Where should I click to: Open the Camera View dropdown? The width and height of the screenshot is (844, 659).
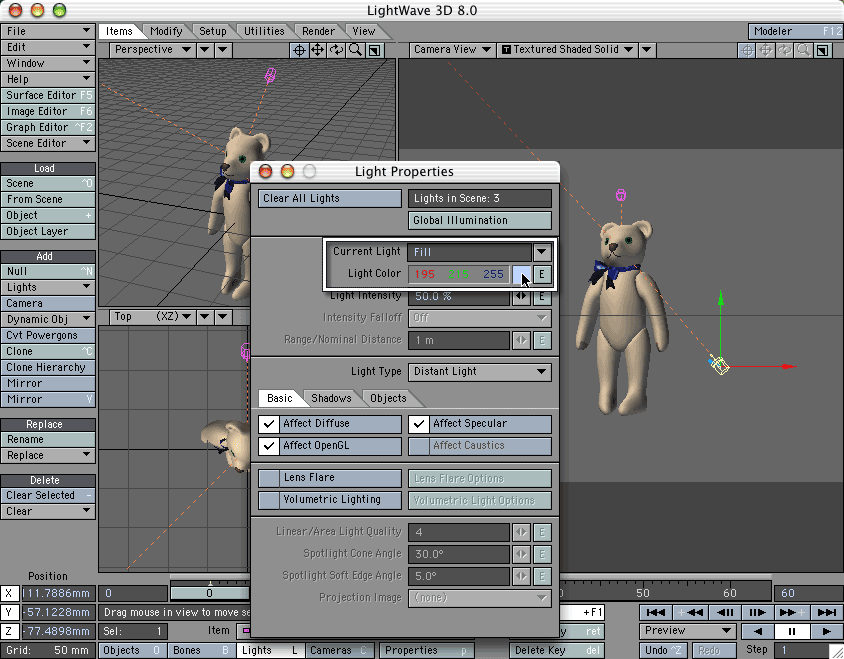452,50
